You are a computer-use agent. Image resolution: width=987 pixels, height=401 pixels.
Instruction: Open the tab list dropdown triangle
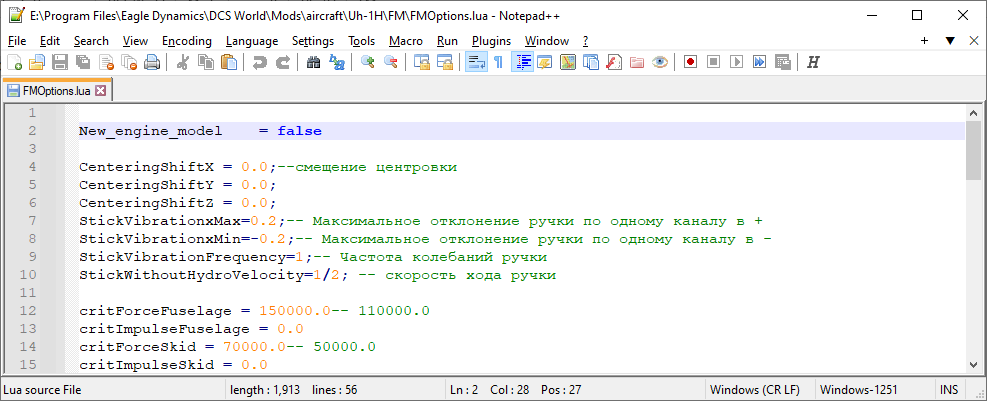[950, 40]
